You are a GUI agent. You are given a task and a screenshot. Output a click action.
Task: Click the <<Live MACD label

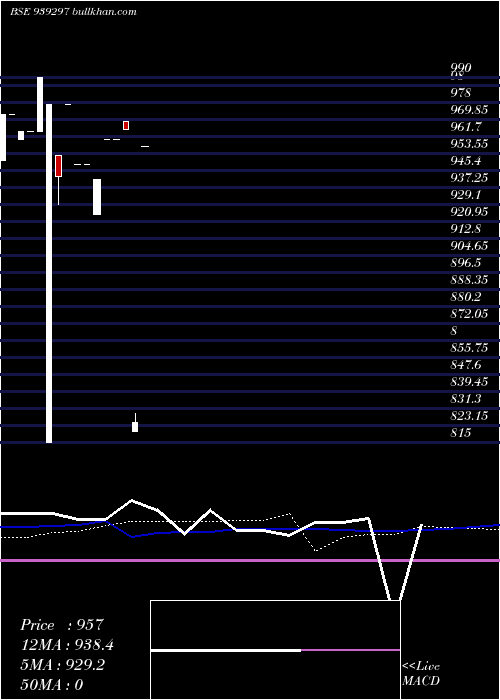(x=421, y=673)
